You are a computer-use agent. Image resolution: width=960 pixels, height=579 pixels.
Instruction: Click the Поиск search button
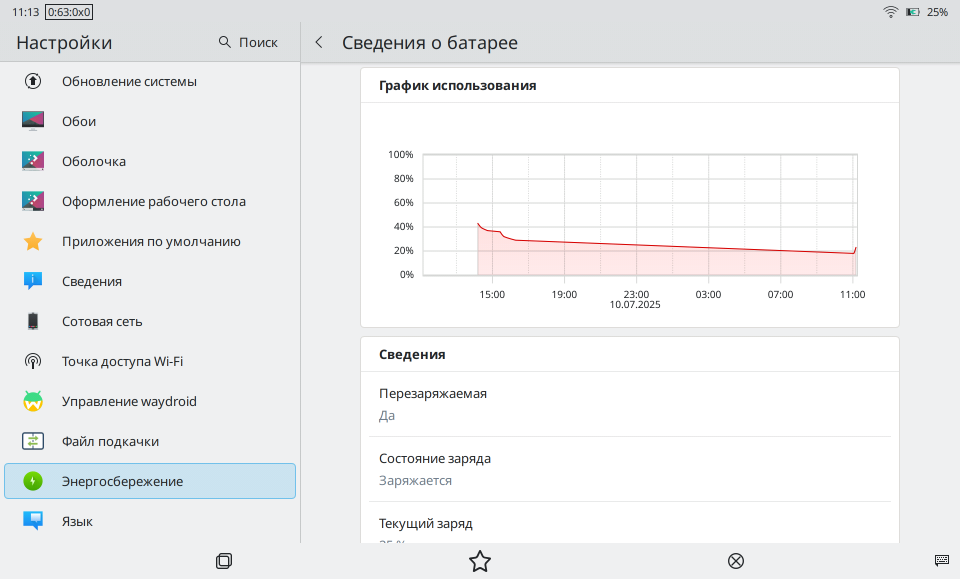248,42
